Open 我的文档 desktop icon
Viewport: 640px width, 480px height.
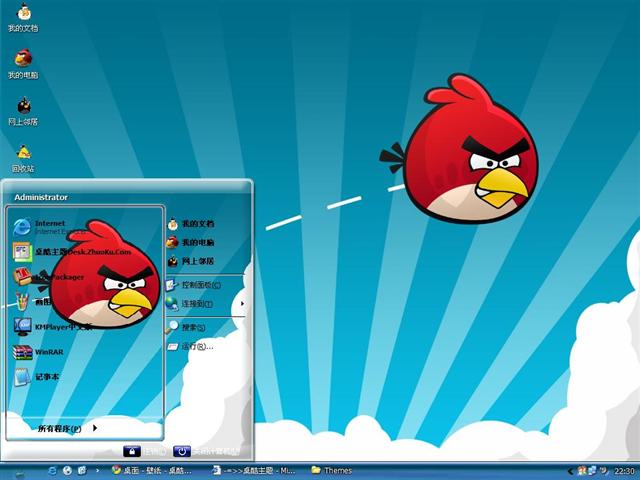point(23,18)
